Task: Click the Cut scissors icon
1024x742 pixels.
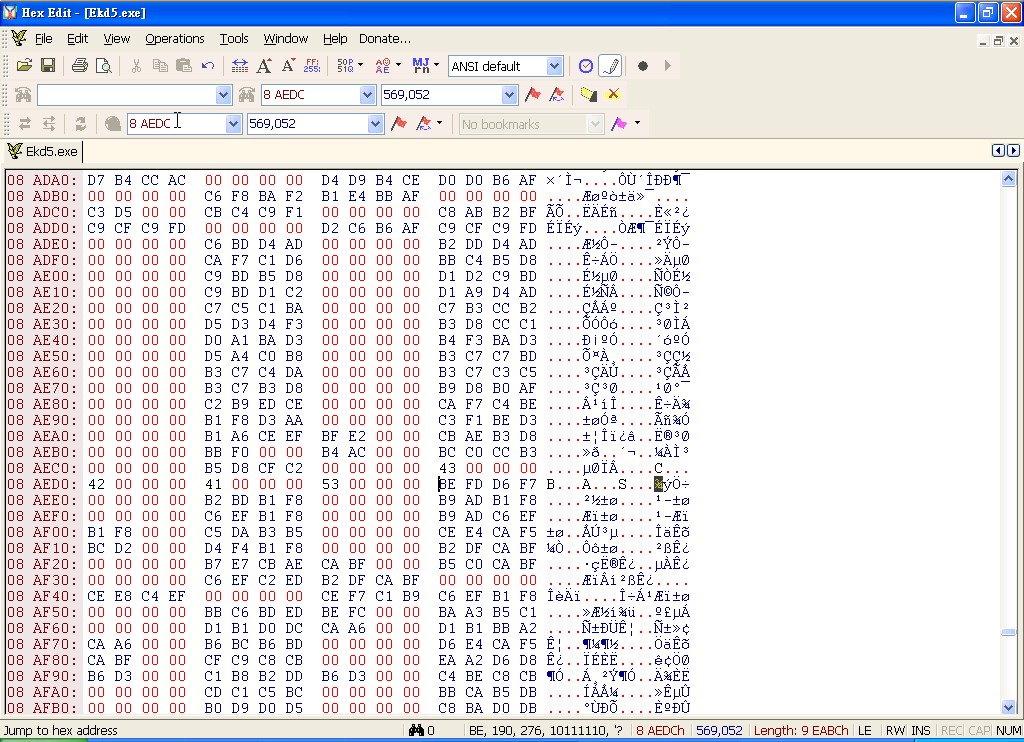Action: click(136, 65)
